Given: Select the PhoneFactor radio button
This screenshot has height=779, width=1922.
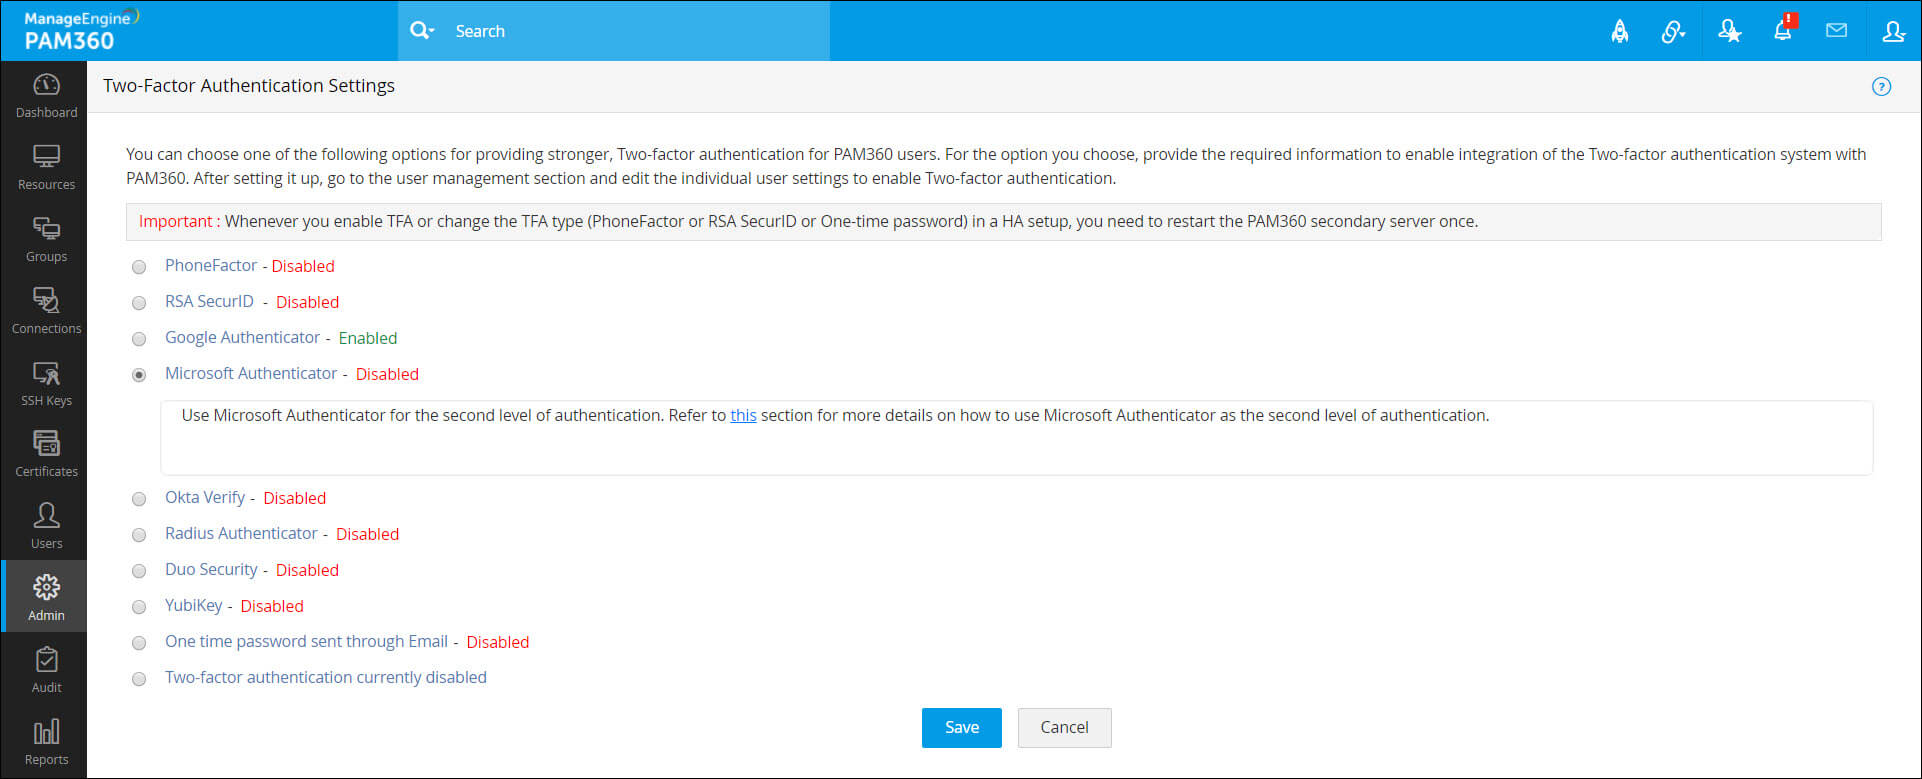Looking at the screenshot, I should point(139,267).
